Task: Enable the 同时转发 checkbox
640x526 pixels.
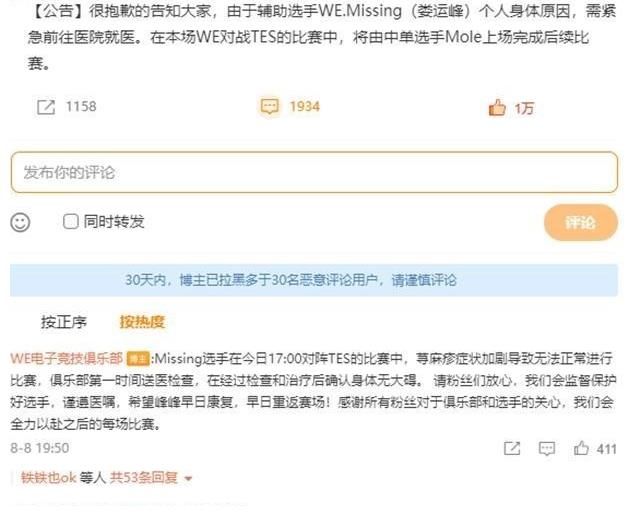Action: coord(71,222)
